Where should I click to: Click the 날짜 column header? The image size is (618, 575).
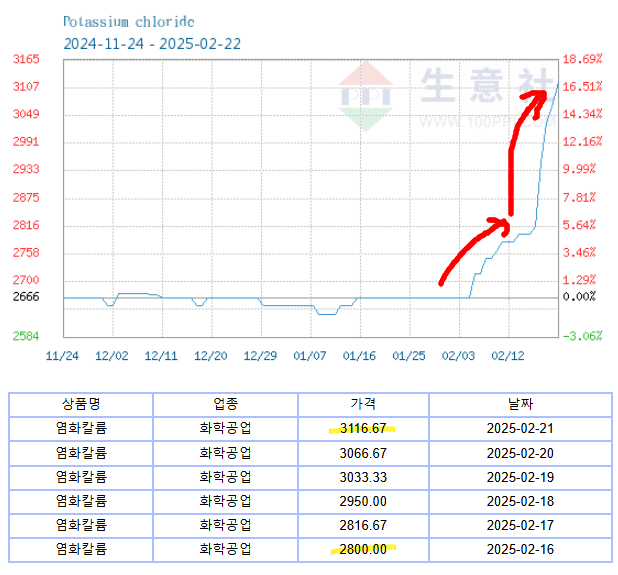(520, 404)
